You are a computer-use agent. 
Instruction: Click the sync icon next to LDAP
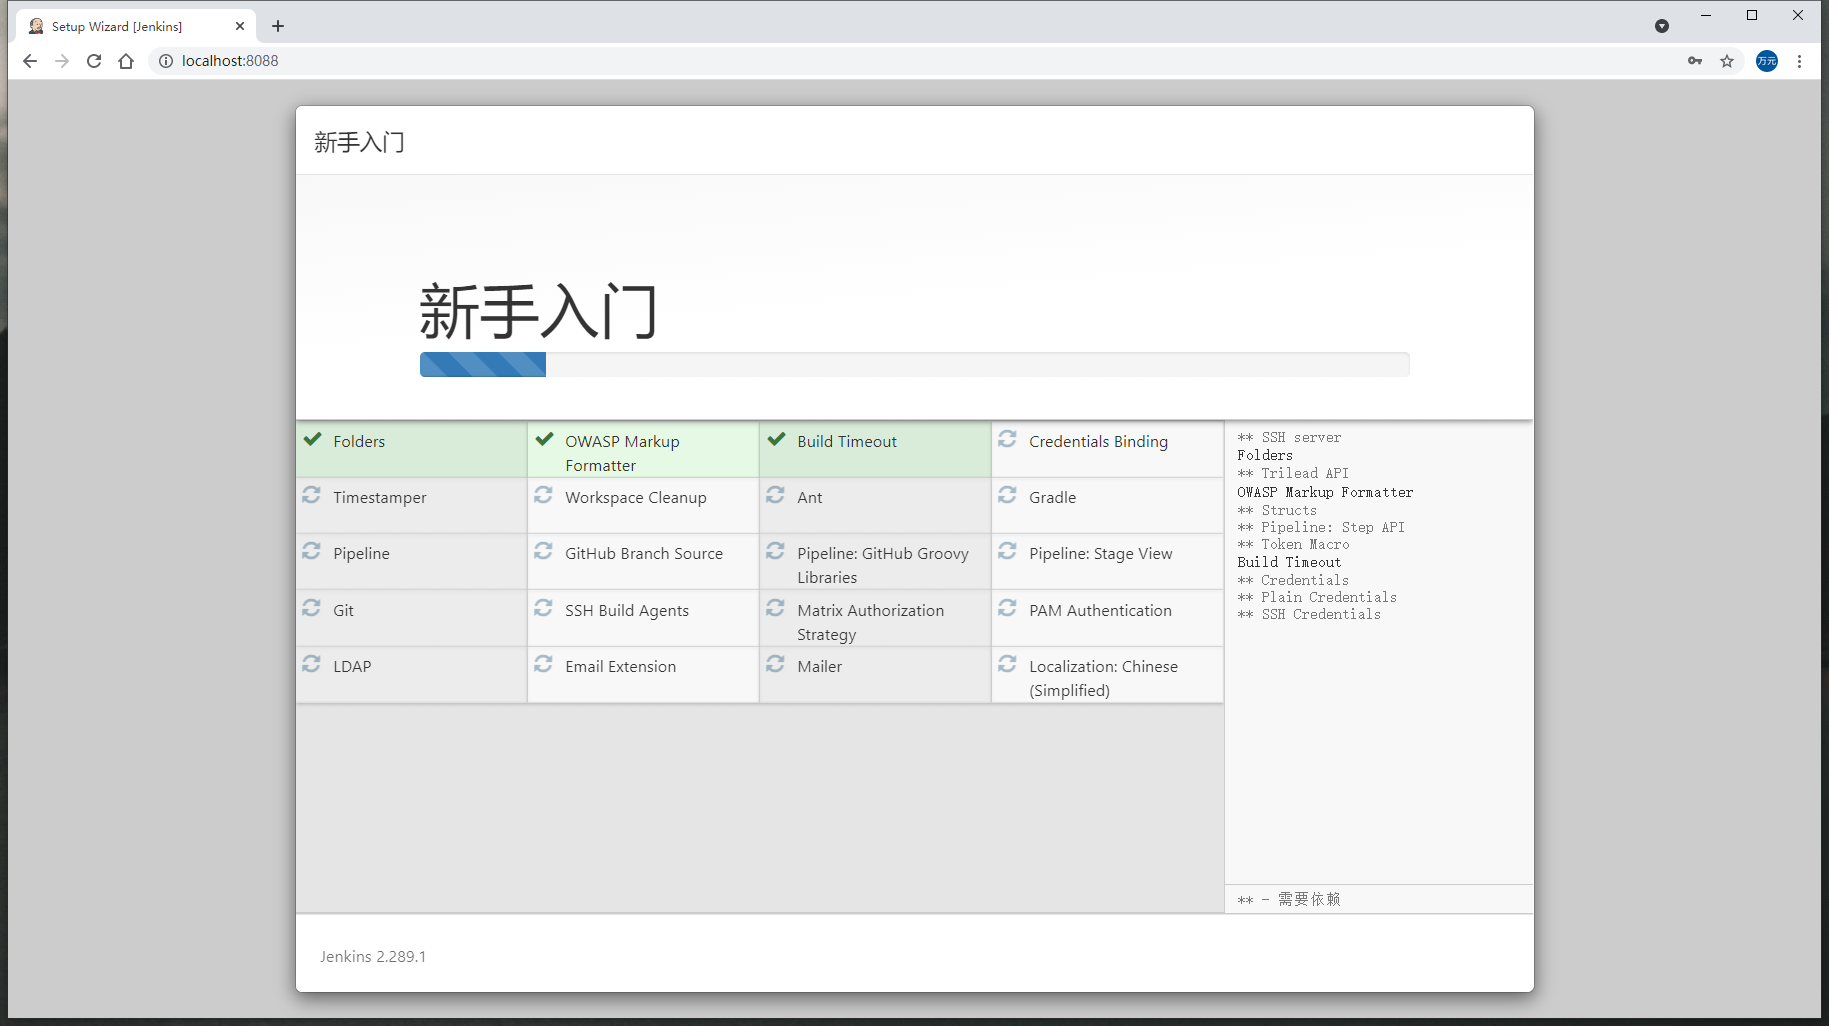[311, 664]
